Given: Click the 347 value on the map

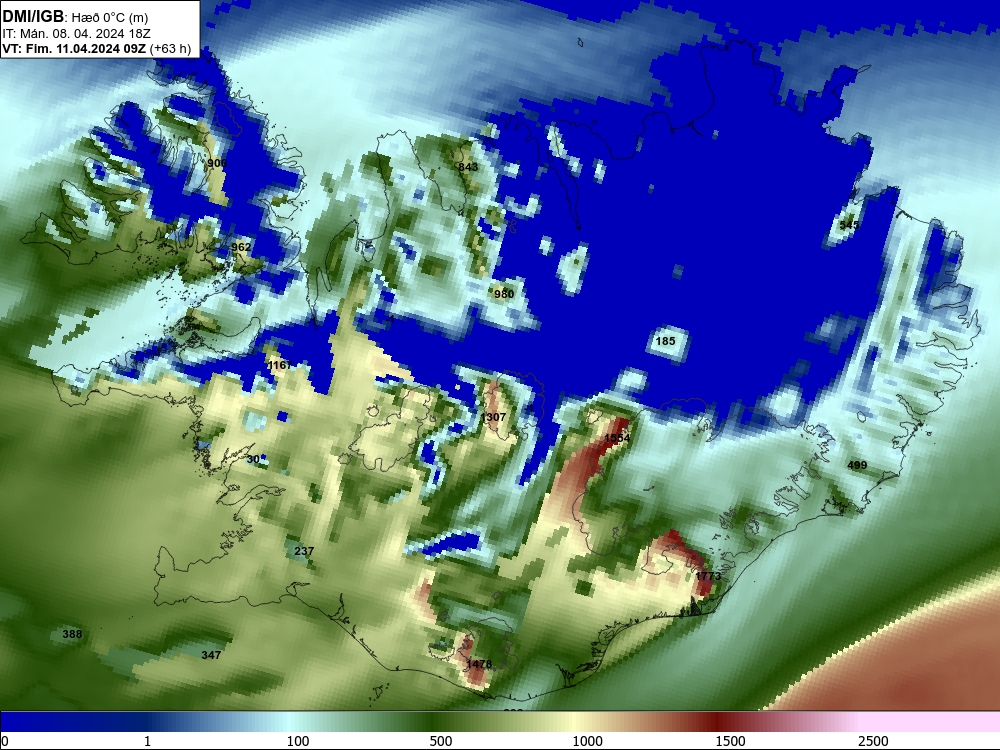Looking at the screenshot, I should pos(211,656).
